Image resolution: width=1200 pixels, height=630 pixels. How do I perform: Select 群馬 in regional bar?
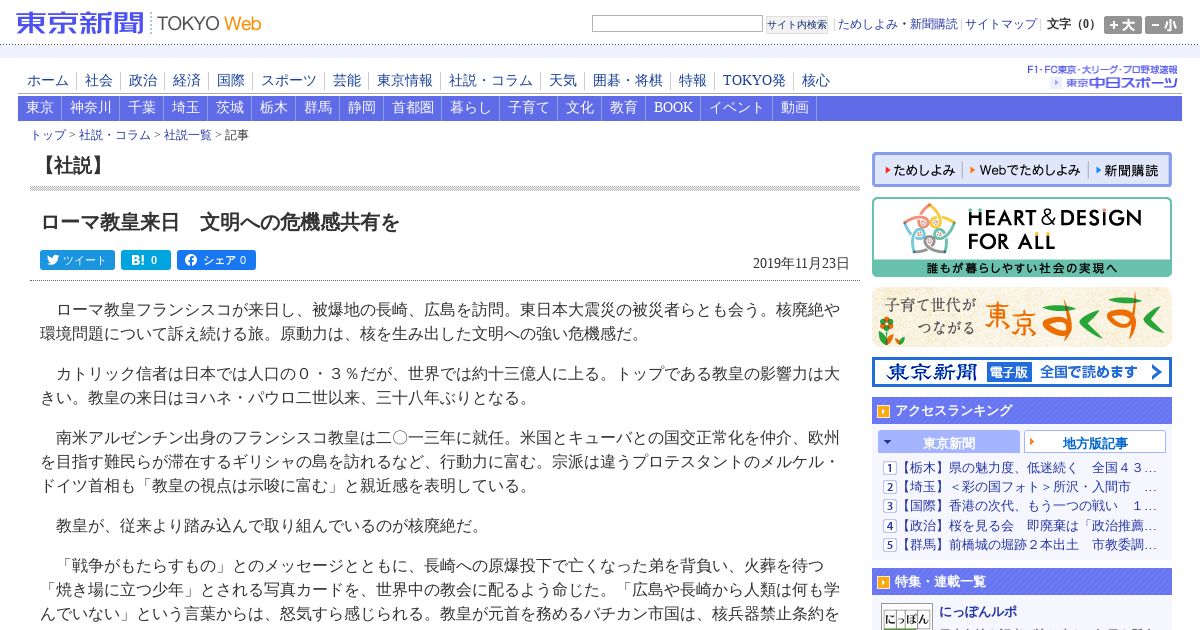point(318,108)
